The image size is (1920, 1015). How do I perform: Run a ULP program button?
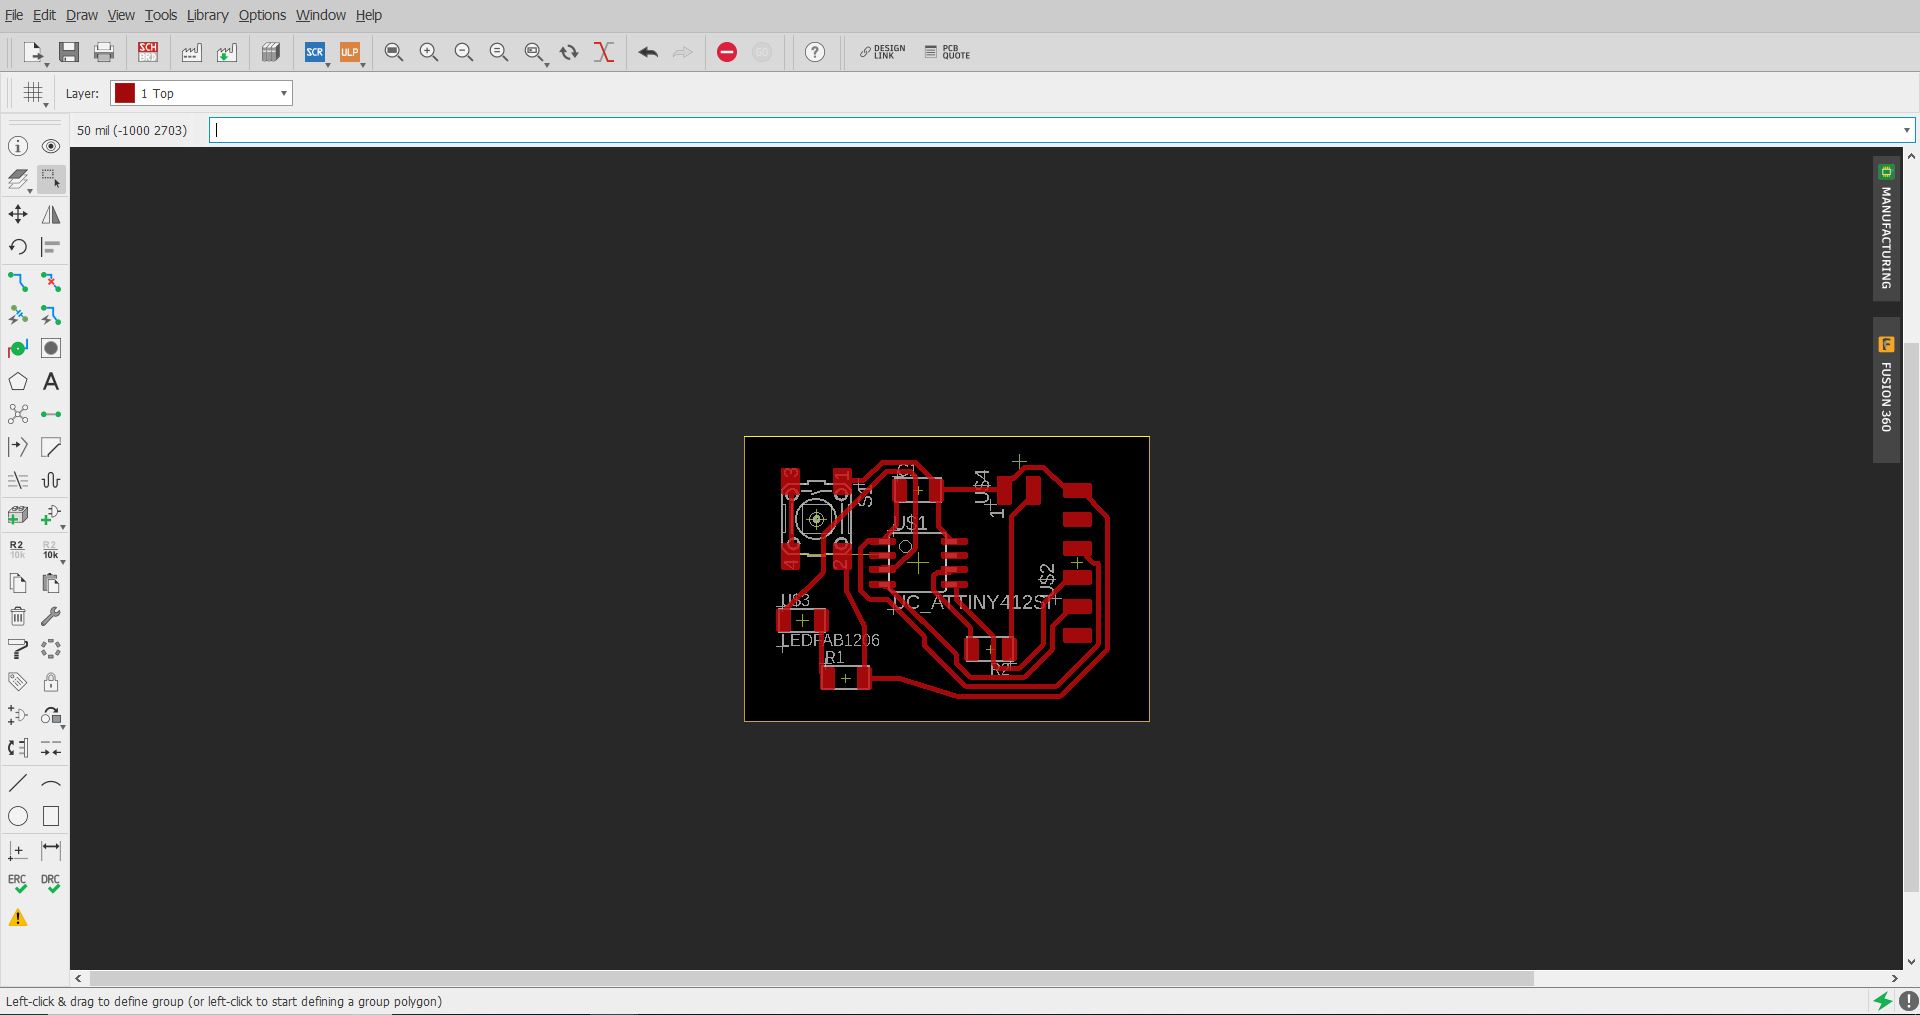(x=350, y=52)
